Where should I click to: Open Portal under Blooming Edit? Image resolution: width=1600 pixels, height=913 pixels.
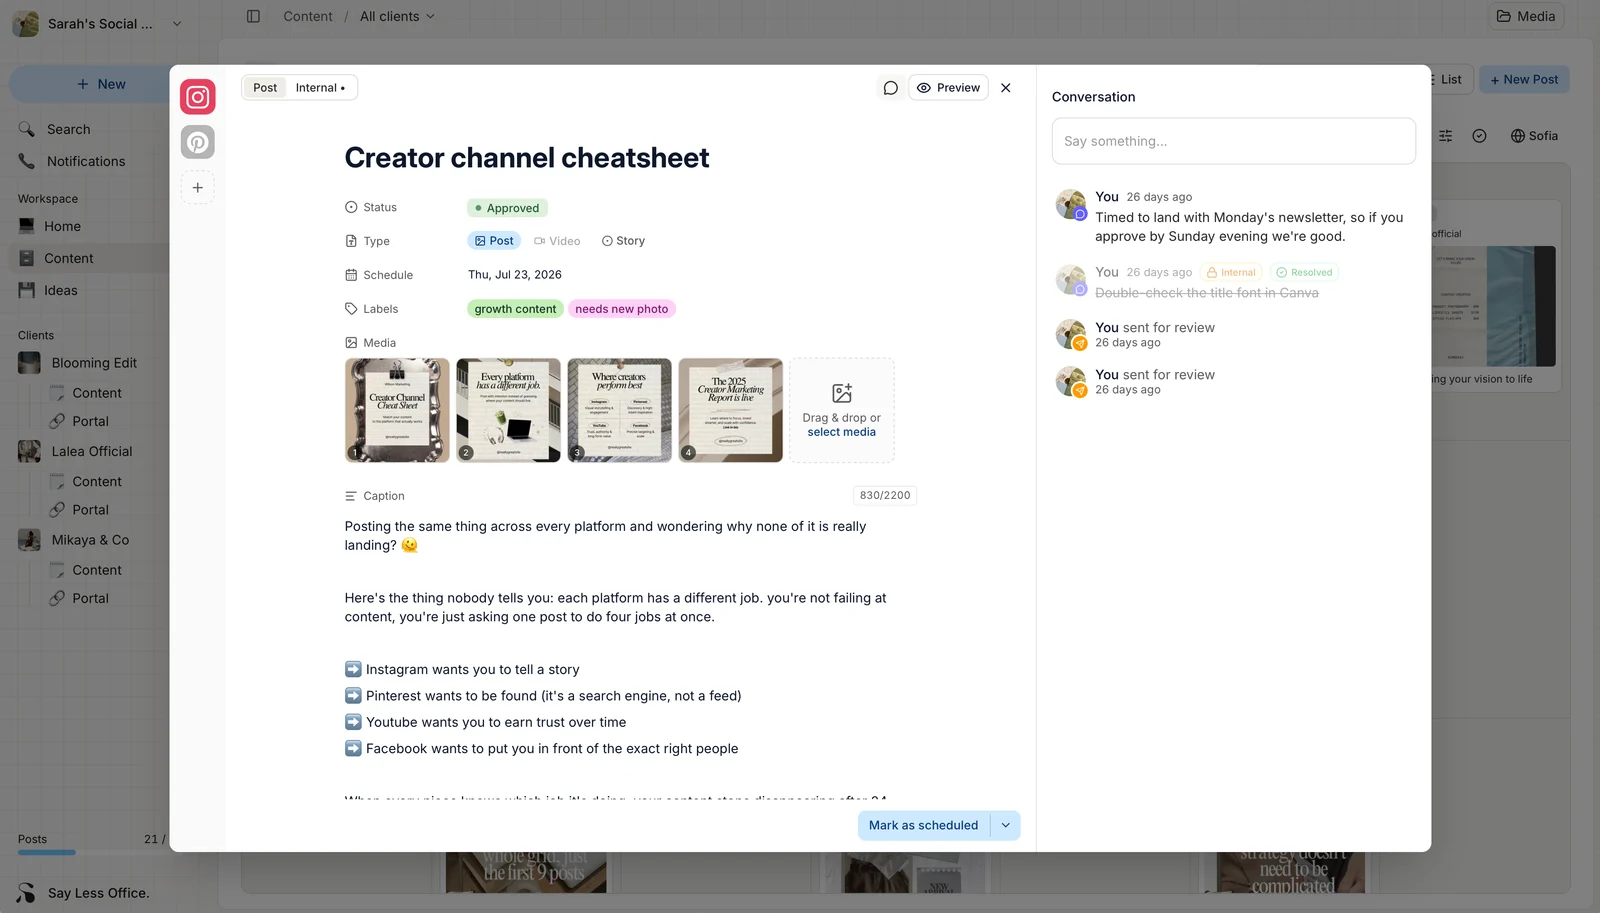pyautogui.click(x=90, y=421)
